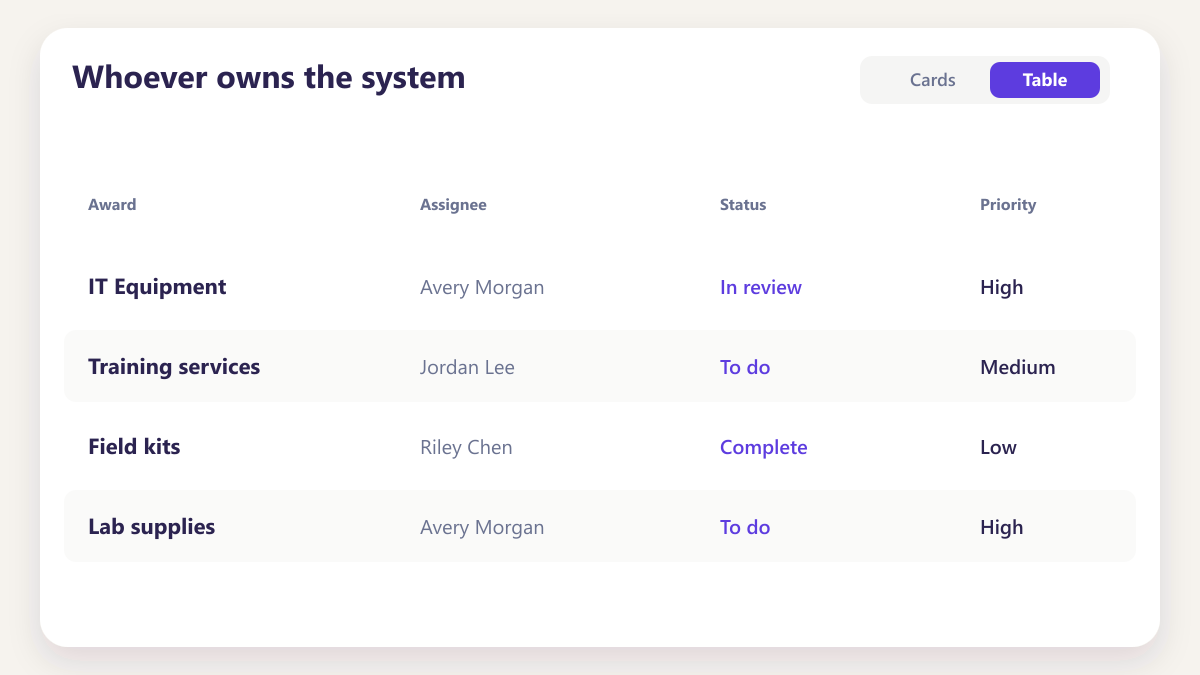1200x675 pixels.
Task: Open the Lab supplies award row
Action: [x=600, y=526]
